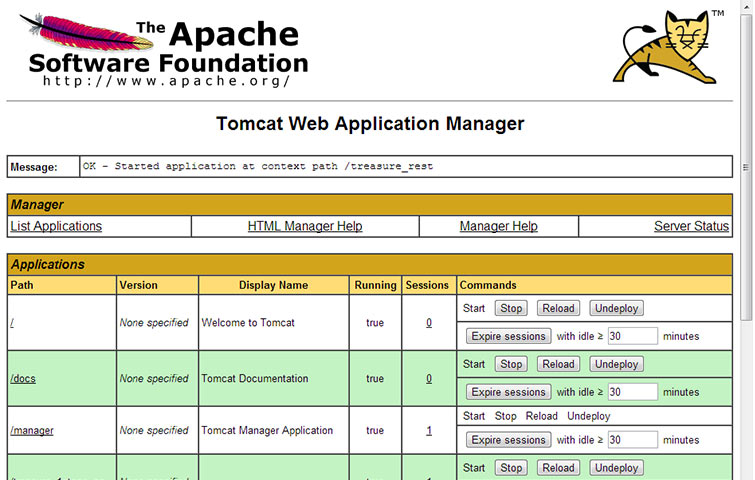Open HTML Manager Help link
Viewport: 755px width, 480px height.
(305, 226)
